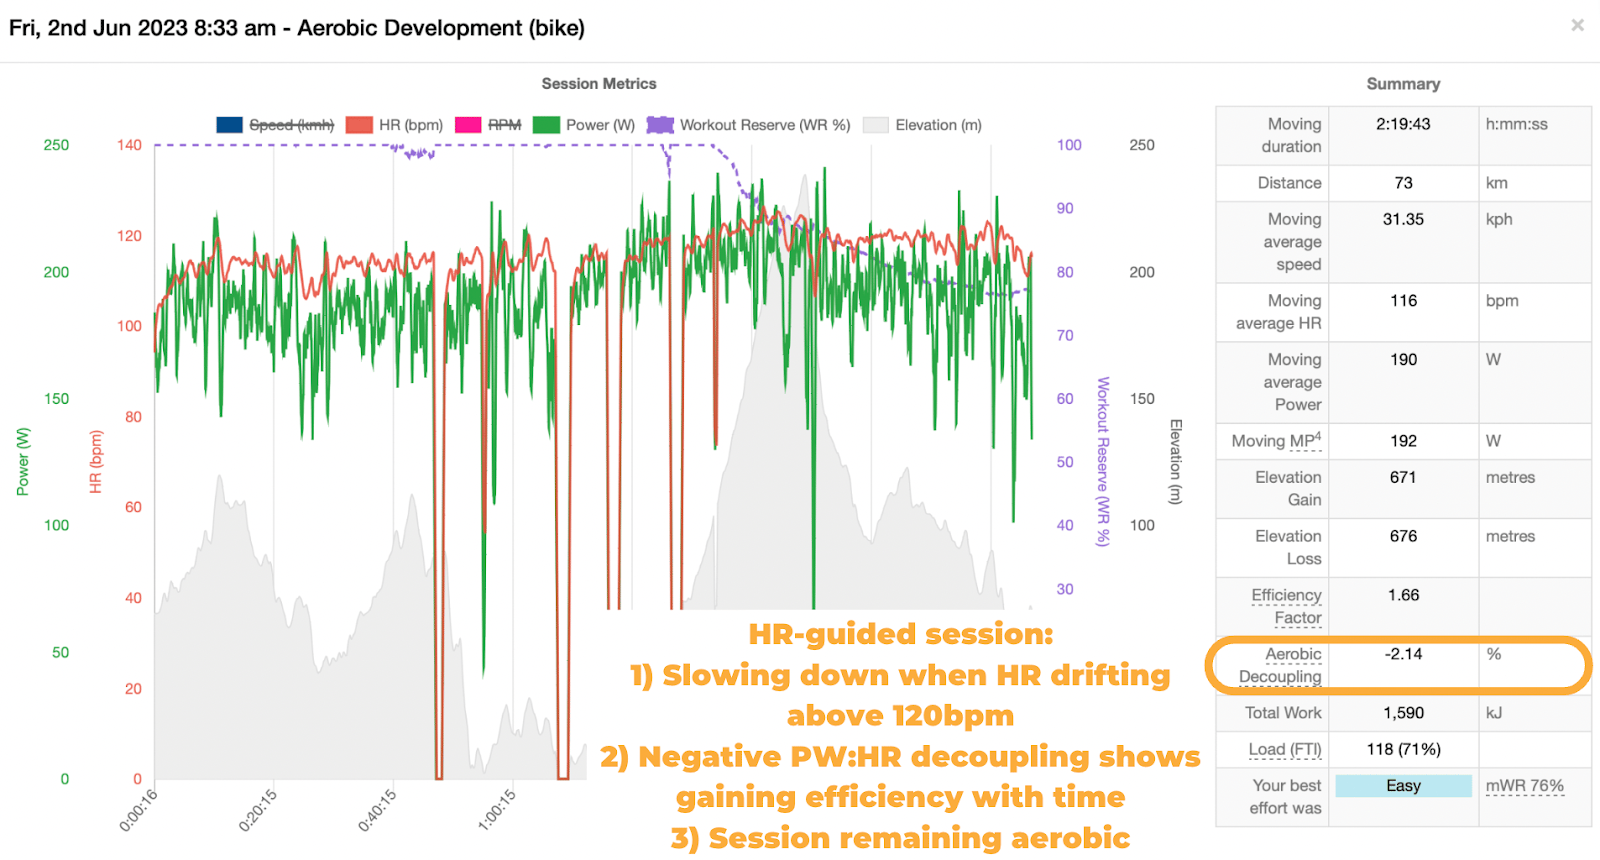Screen dimensions: 1600x860
Task: Click the Session Metrics chart title
Action: click(x=599, y=84)
